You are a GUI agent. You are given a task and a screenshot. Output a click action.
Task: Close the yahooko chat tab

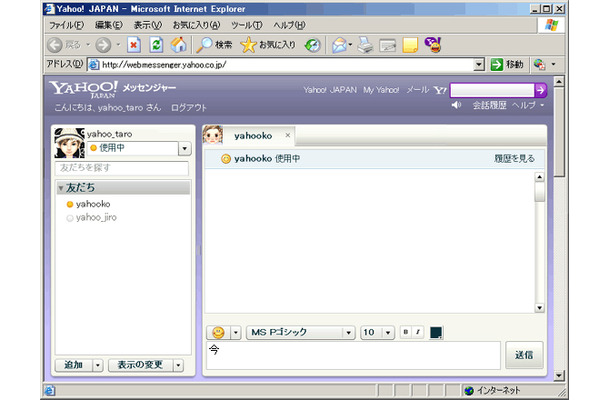[288, 135]
